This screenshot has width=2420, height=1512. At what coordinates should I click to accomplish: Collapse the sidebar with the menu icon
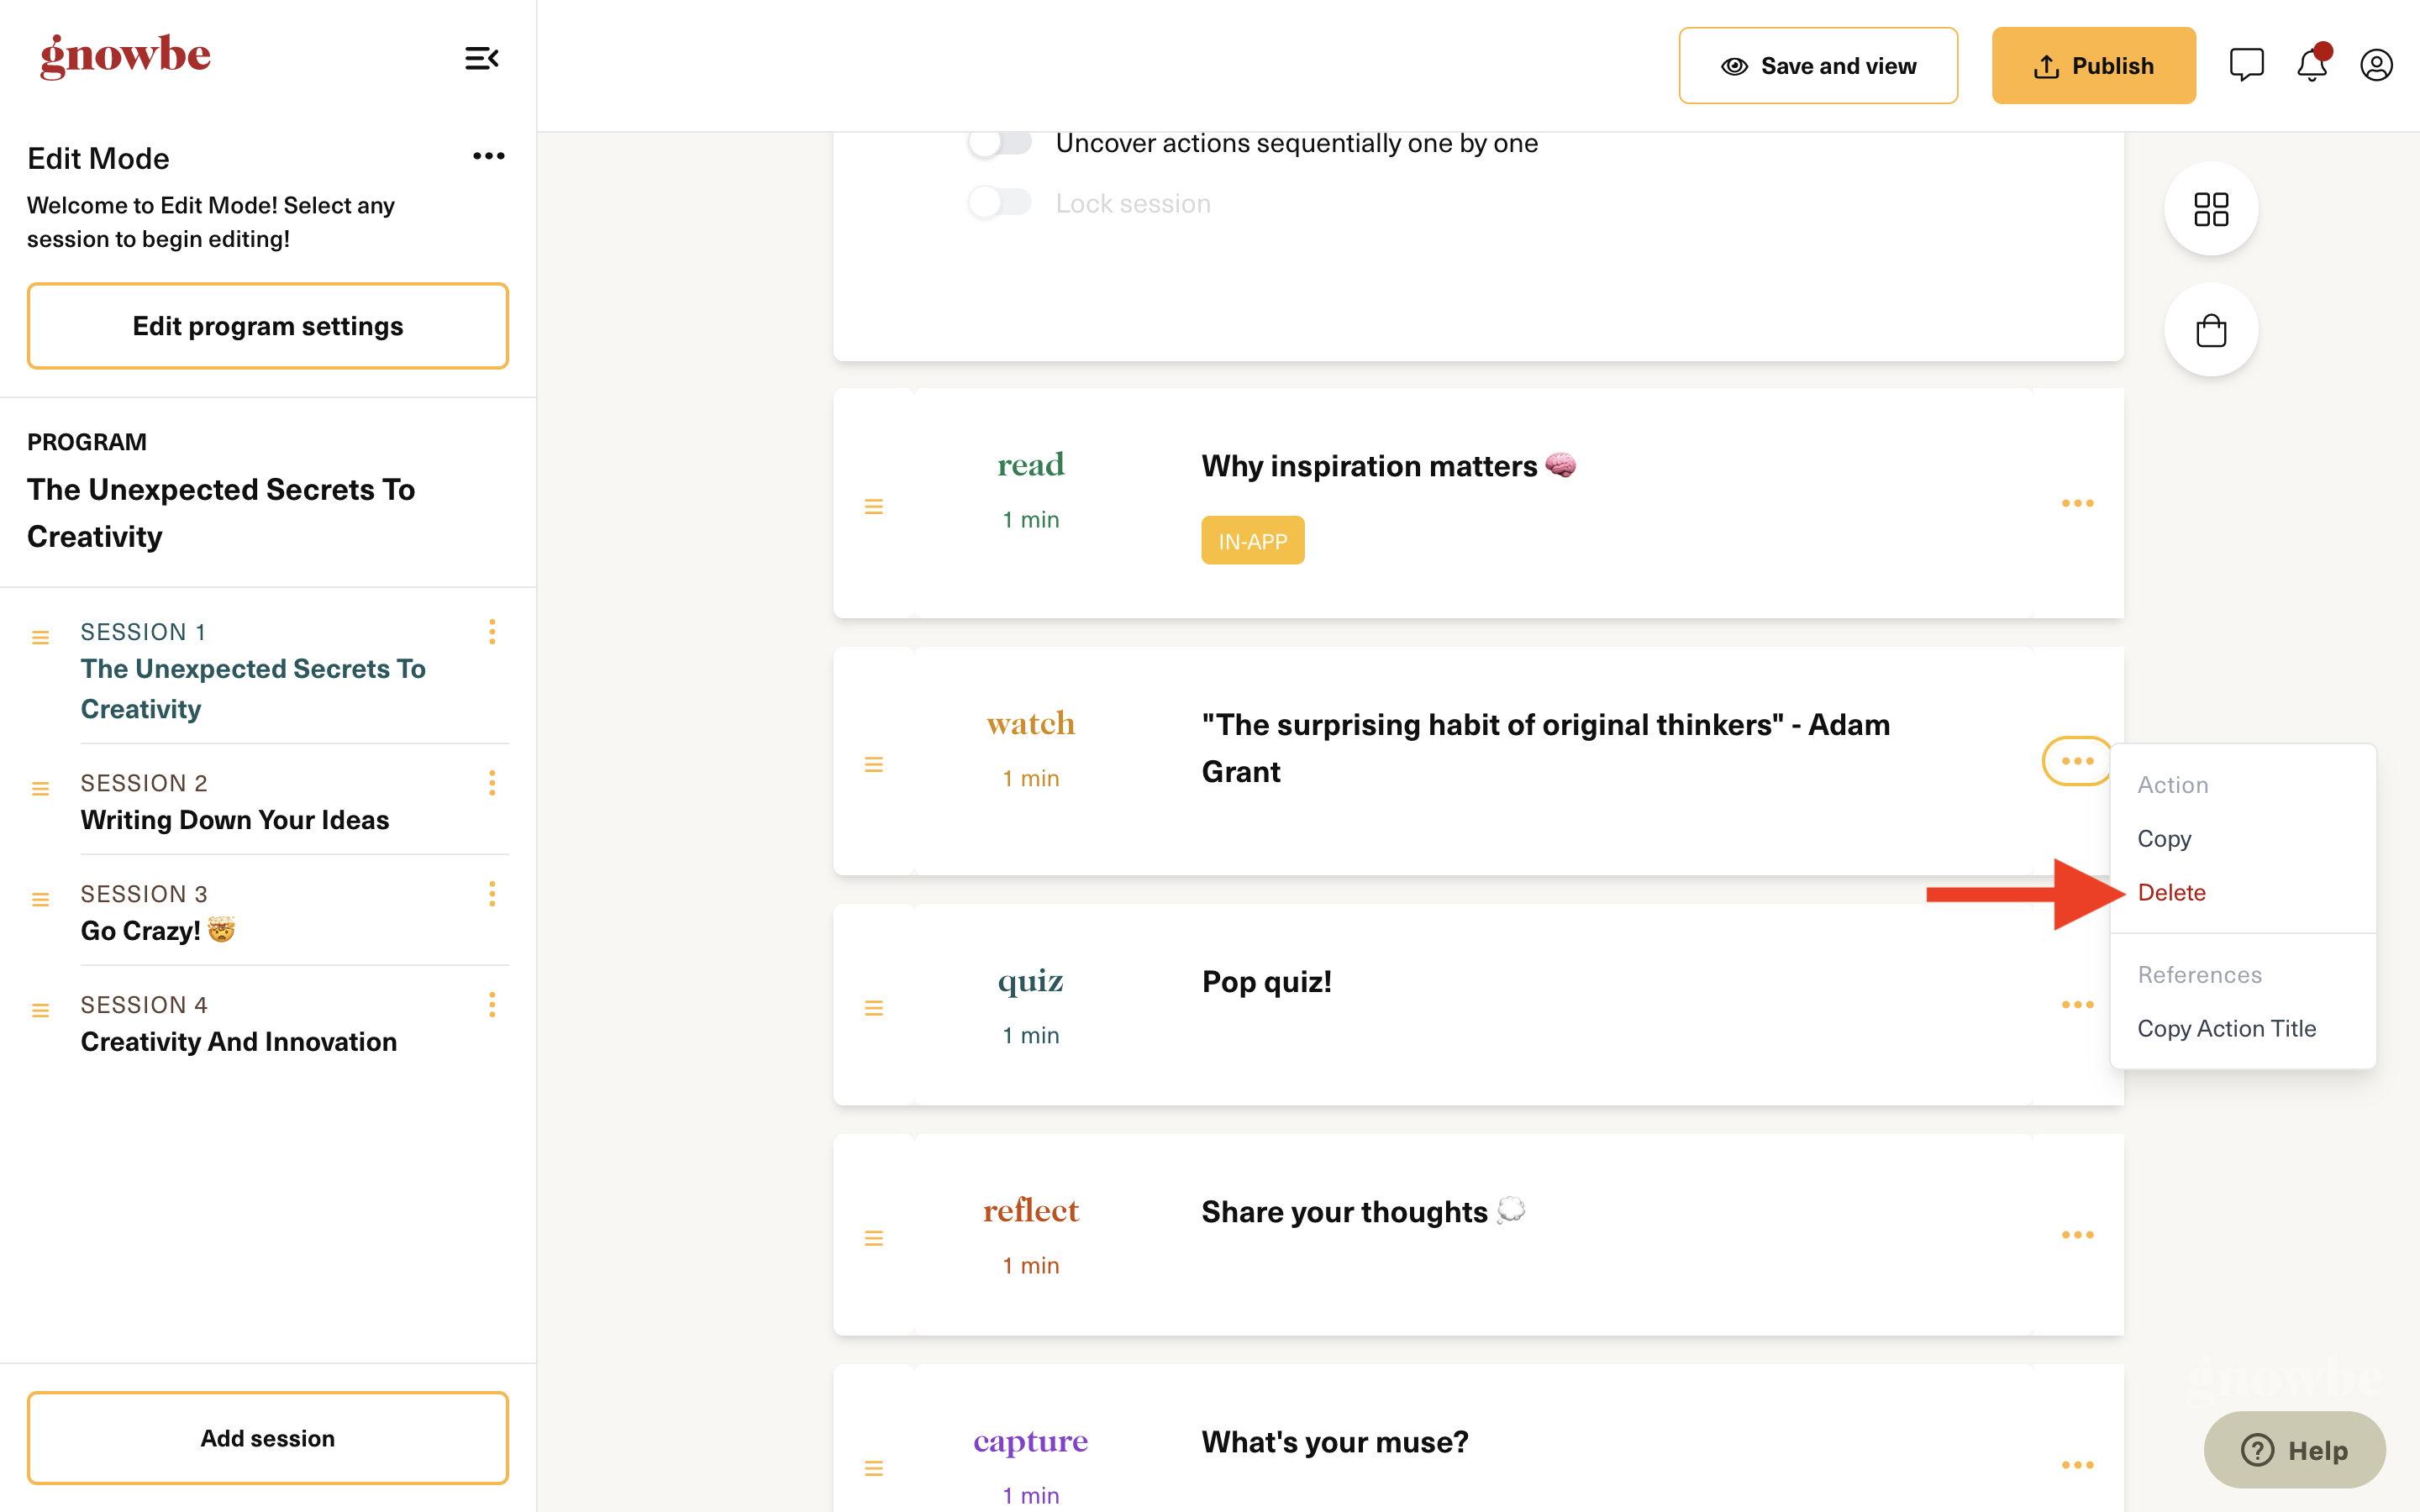[481, 58]
